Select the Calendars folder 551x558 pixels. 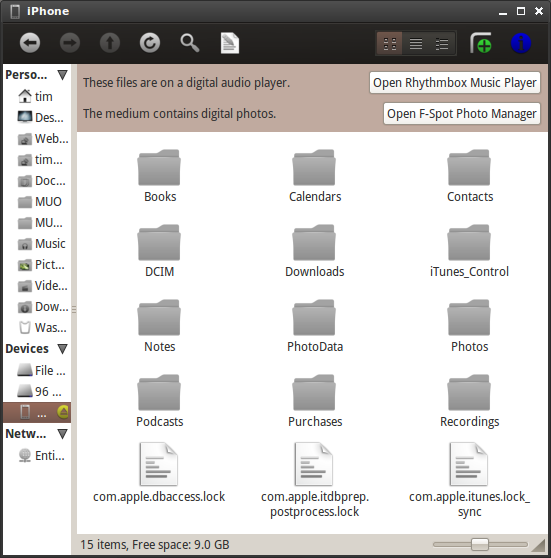tap(315, 177)
